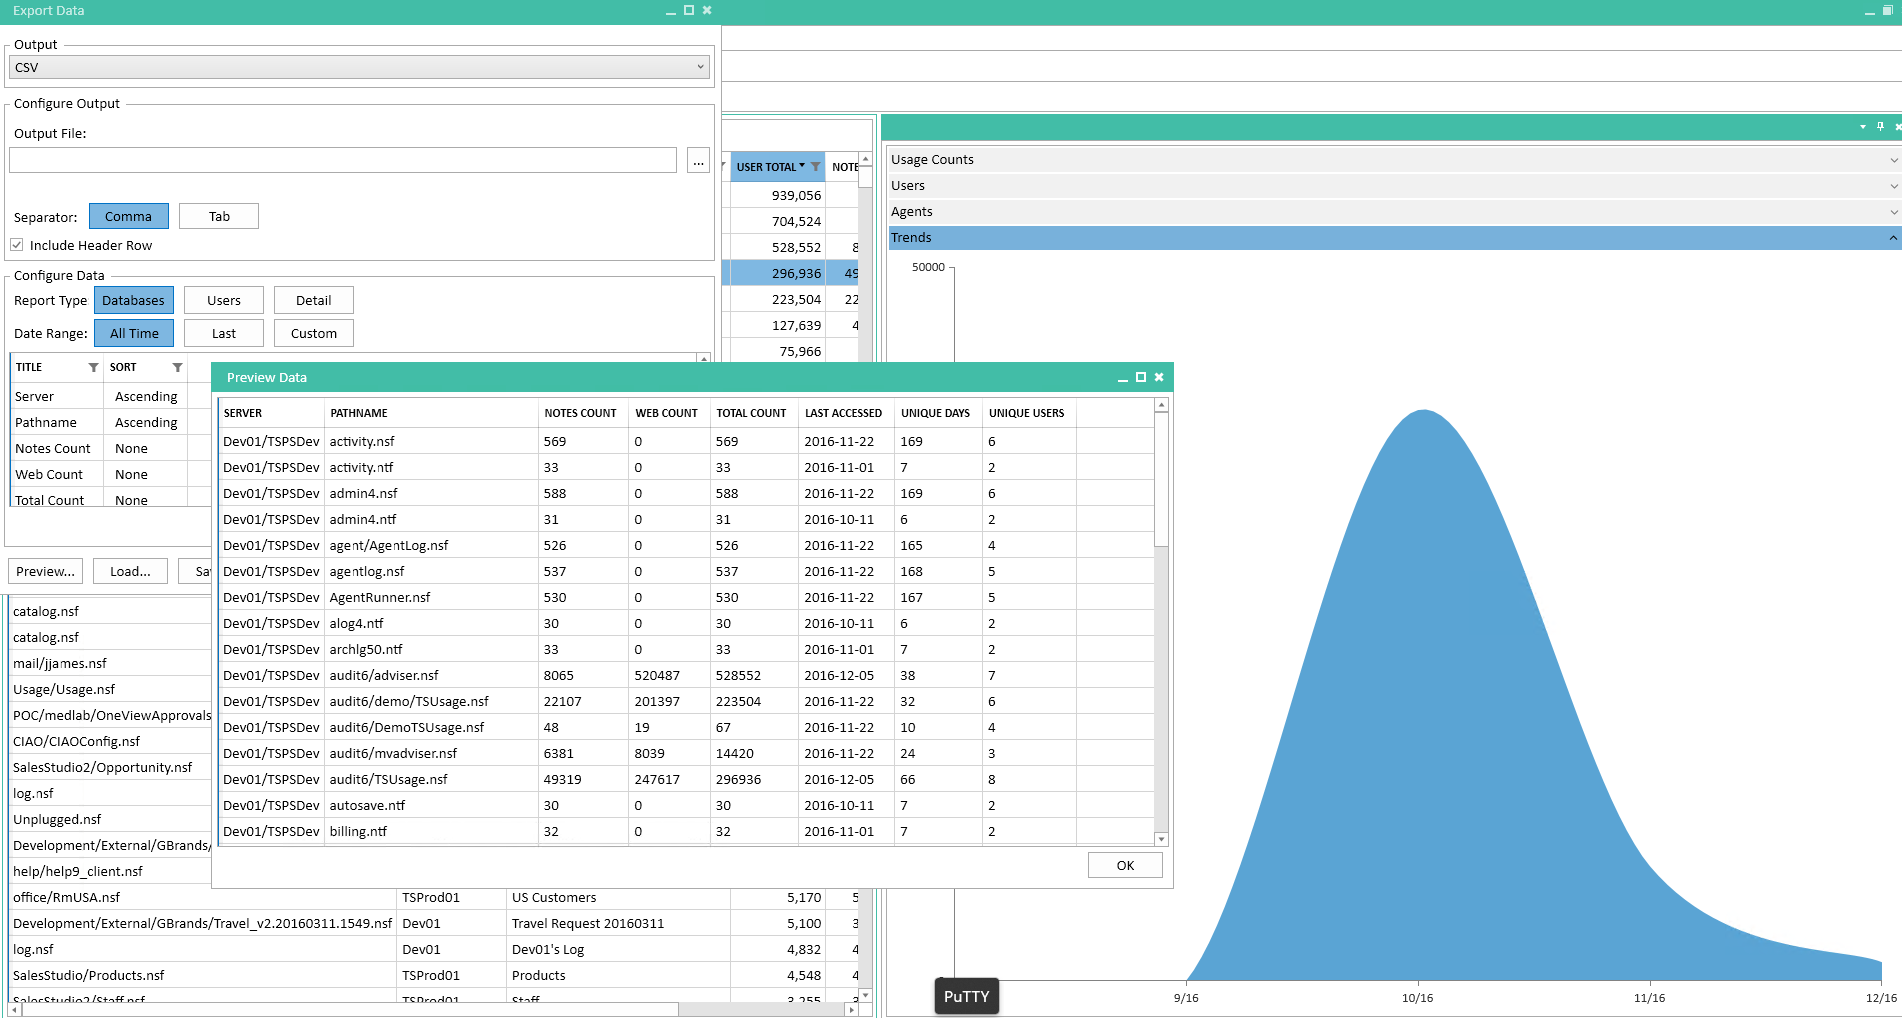Maximize the Export Data window
The width and height of the screenshot is (1902, 1018).
pyautogui.click(x=688, y=10)
